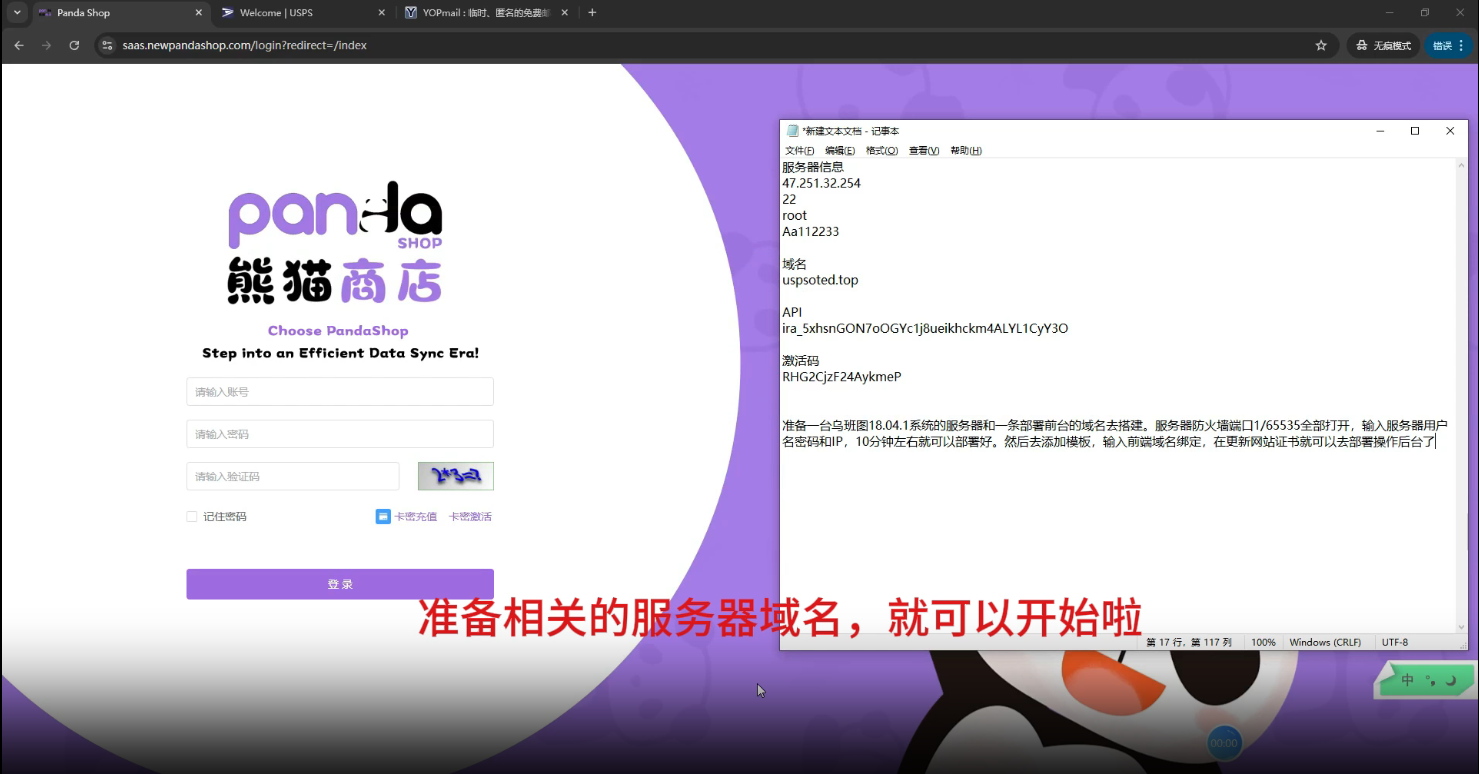Click the Windows (CRLF) status entry
This screenshot has height=774, width=1479.
[x=1325, y=642]
